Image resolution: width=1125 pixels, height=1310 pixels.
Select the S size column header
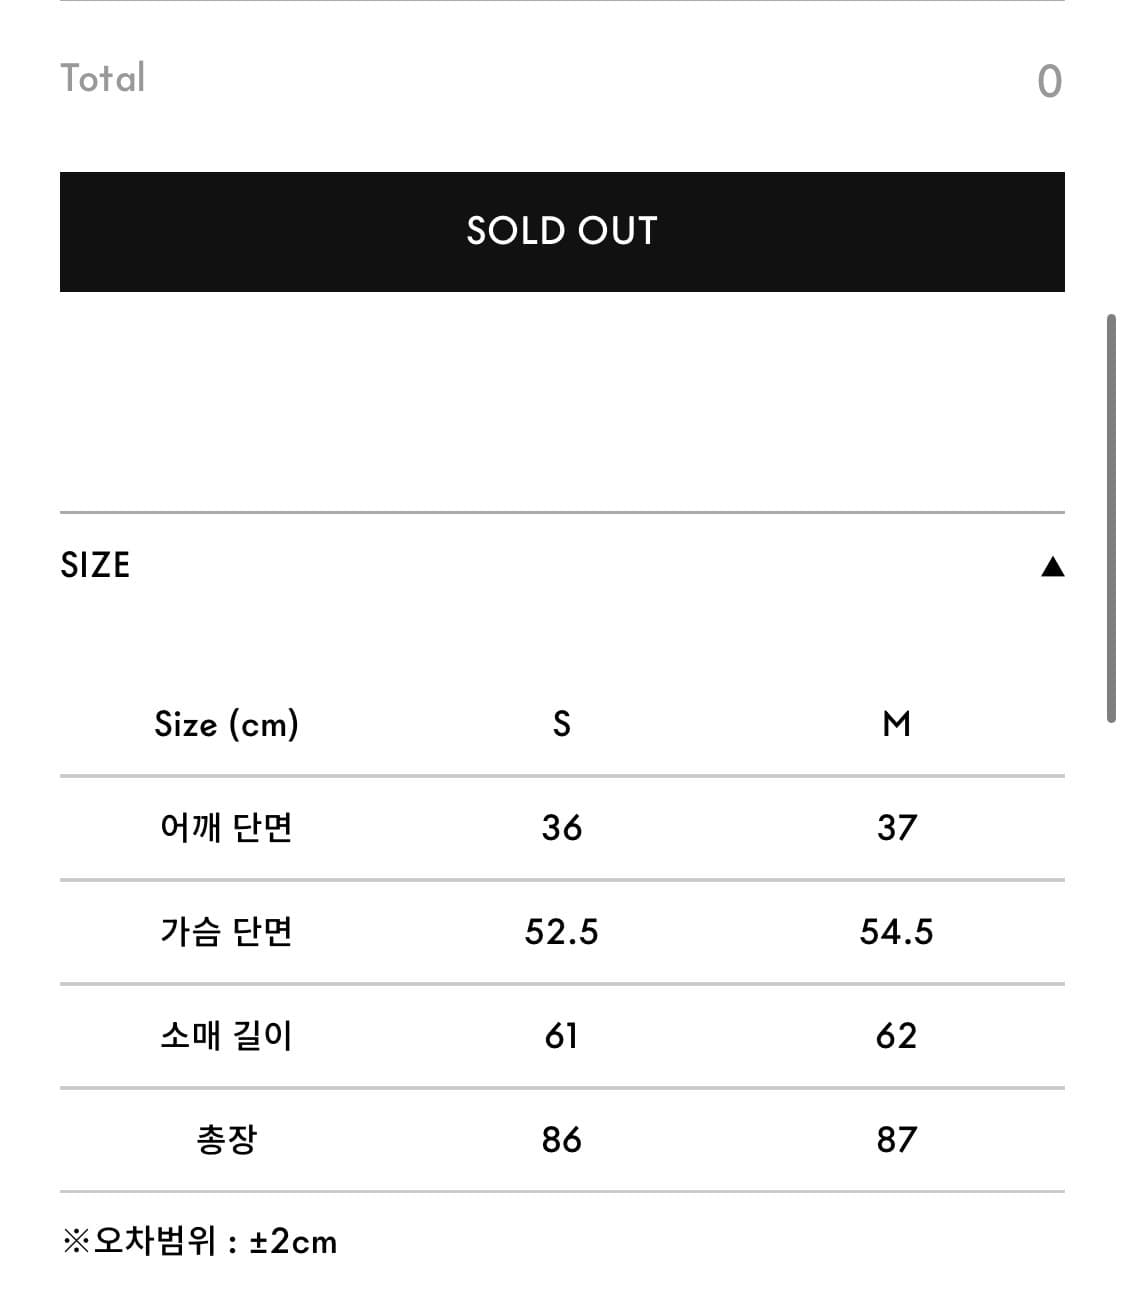562,723
